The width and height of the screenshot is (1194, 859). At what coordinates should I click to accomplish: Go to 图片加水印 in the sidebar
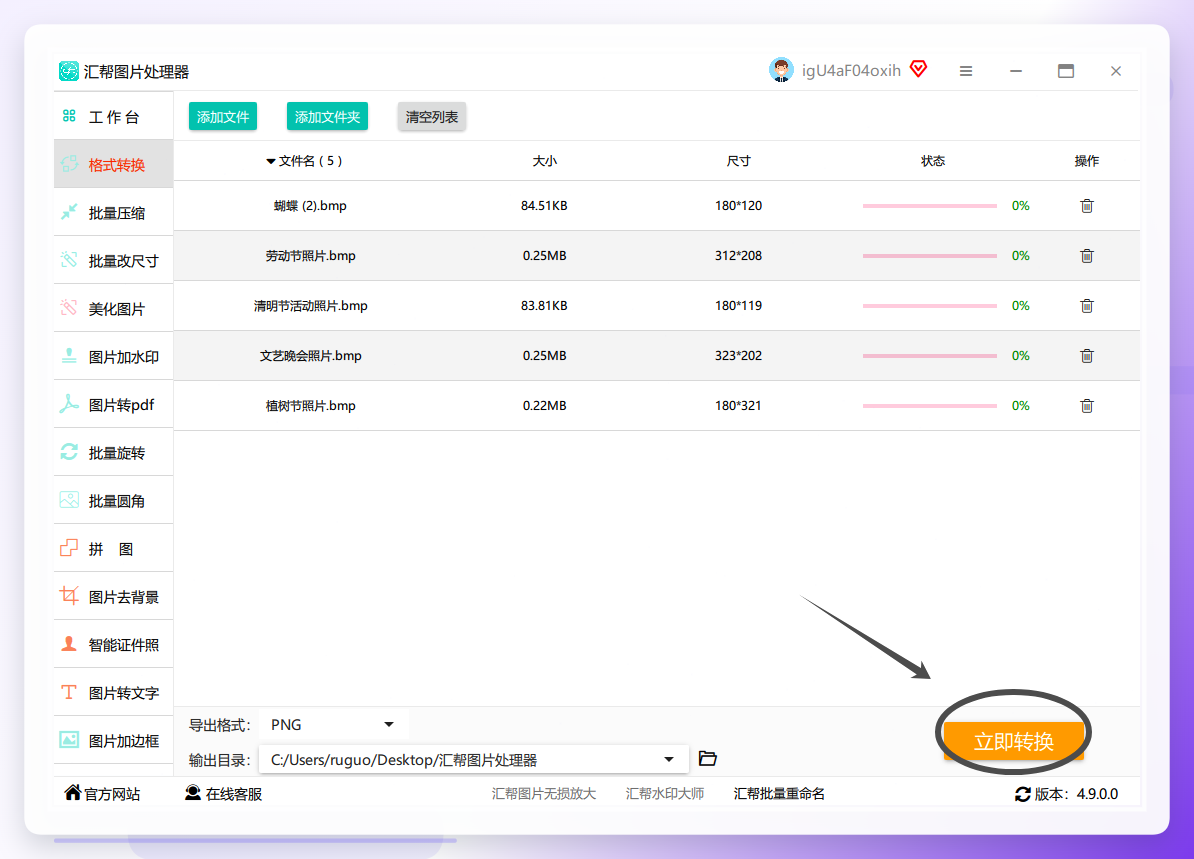tap(113, 356)
